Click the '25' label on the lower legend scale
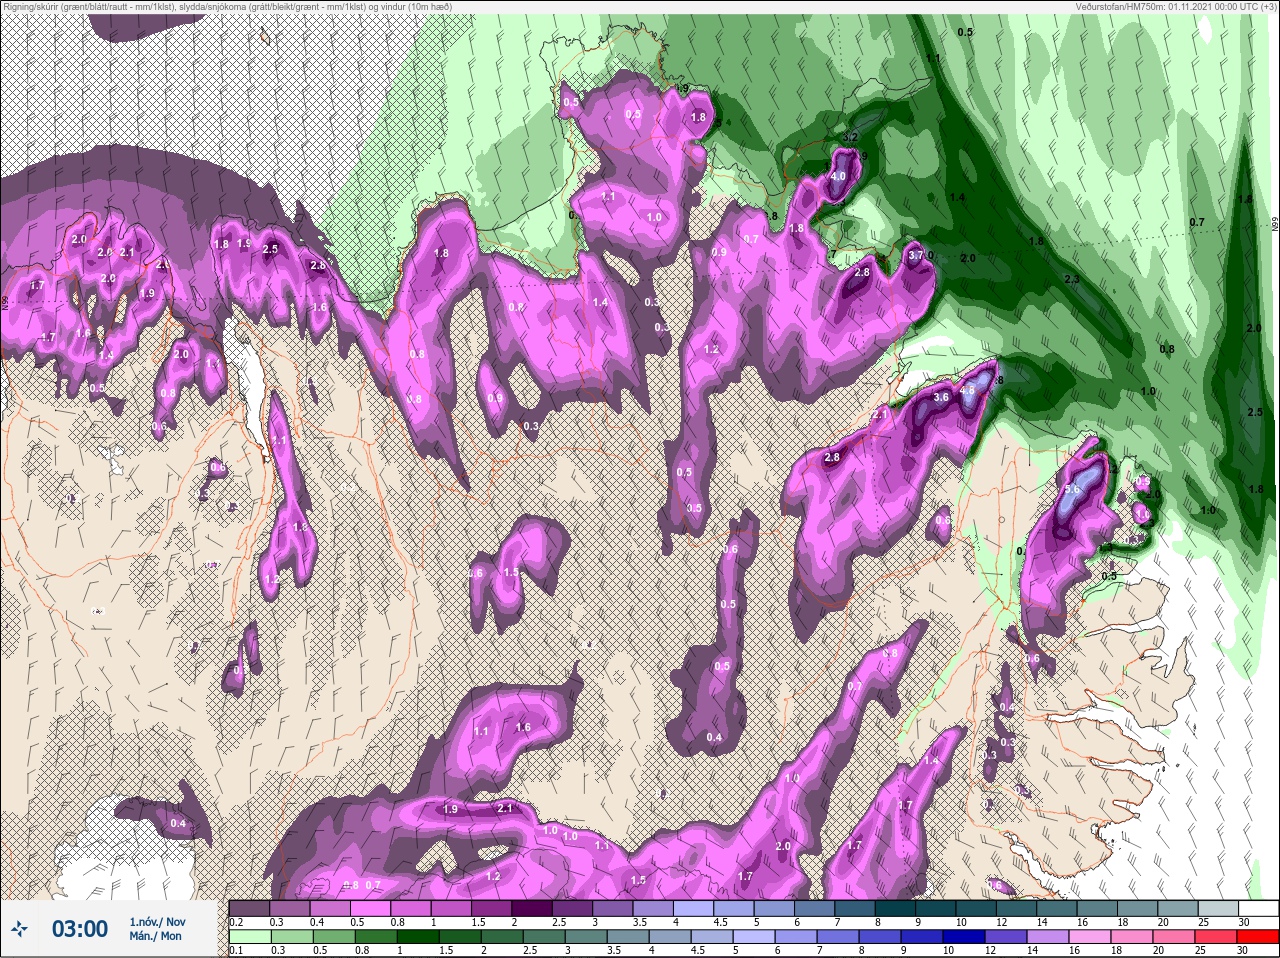Screen dimensions: 1280x958 point(1202,949)
